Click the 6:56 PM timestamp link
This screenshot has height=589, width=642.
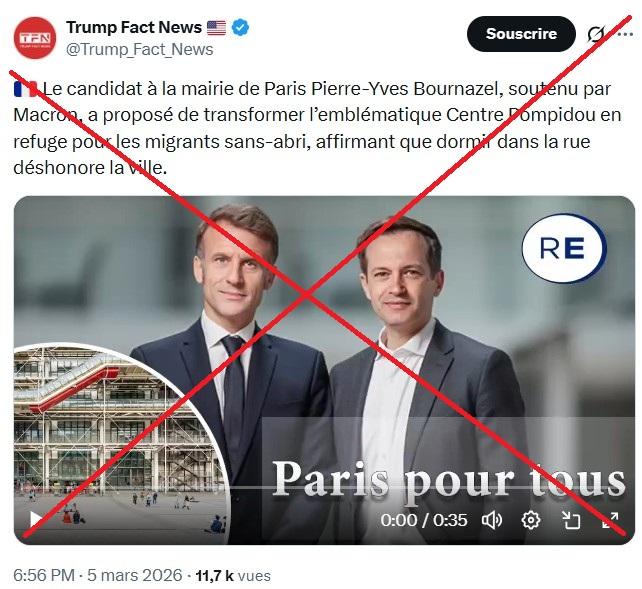pos(44,575)
